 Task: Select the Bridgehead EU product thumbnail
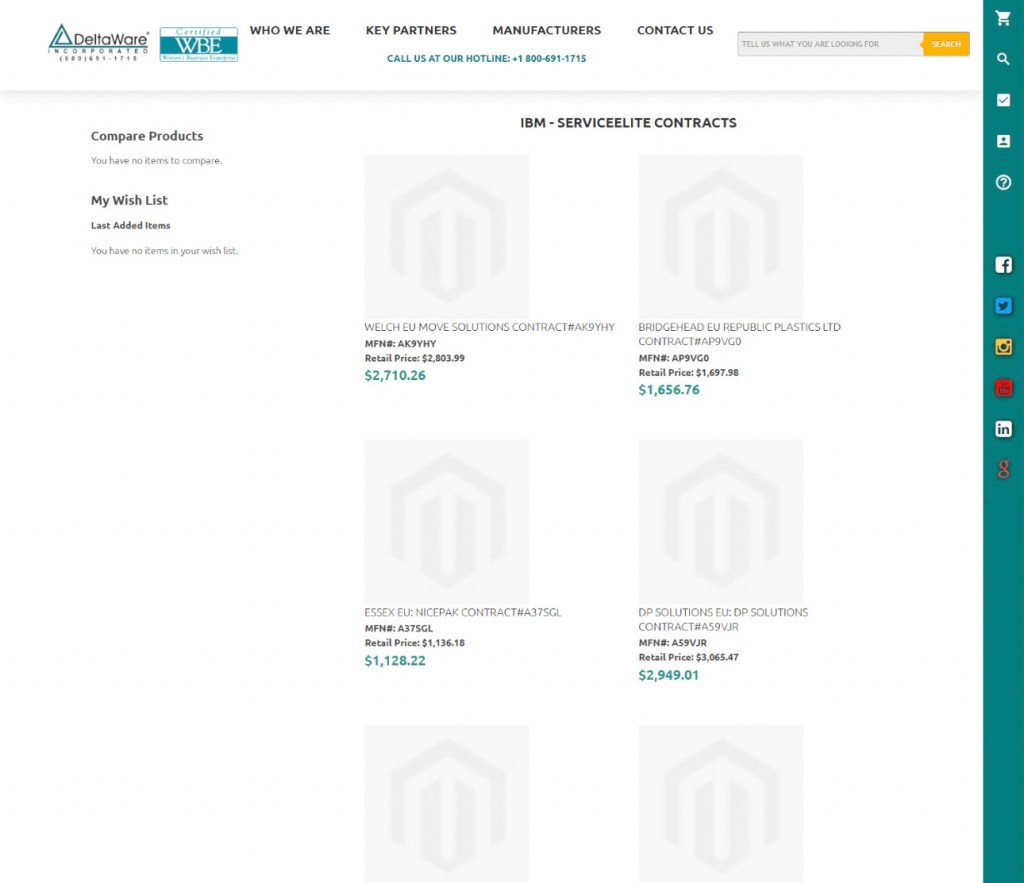(720, 236)
